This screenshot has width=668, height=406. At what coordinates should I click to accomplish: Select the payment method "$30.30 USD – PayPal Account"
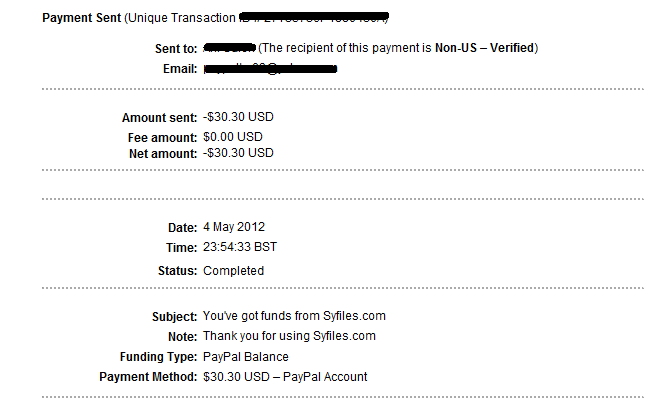point(285,377)
